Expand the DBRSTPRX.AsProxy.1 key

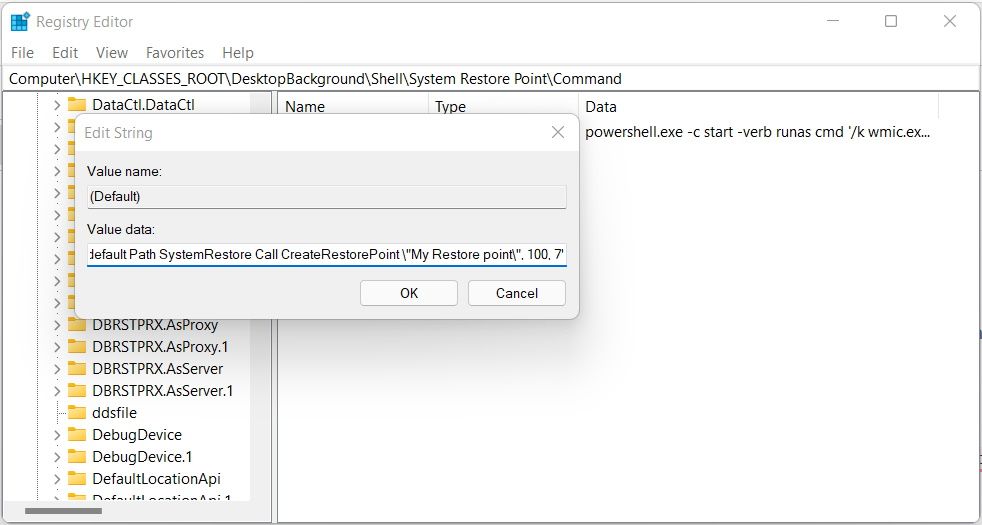tap(57, 346)
